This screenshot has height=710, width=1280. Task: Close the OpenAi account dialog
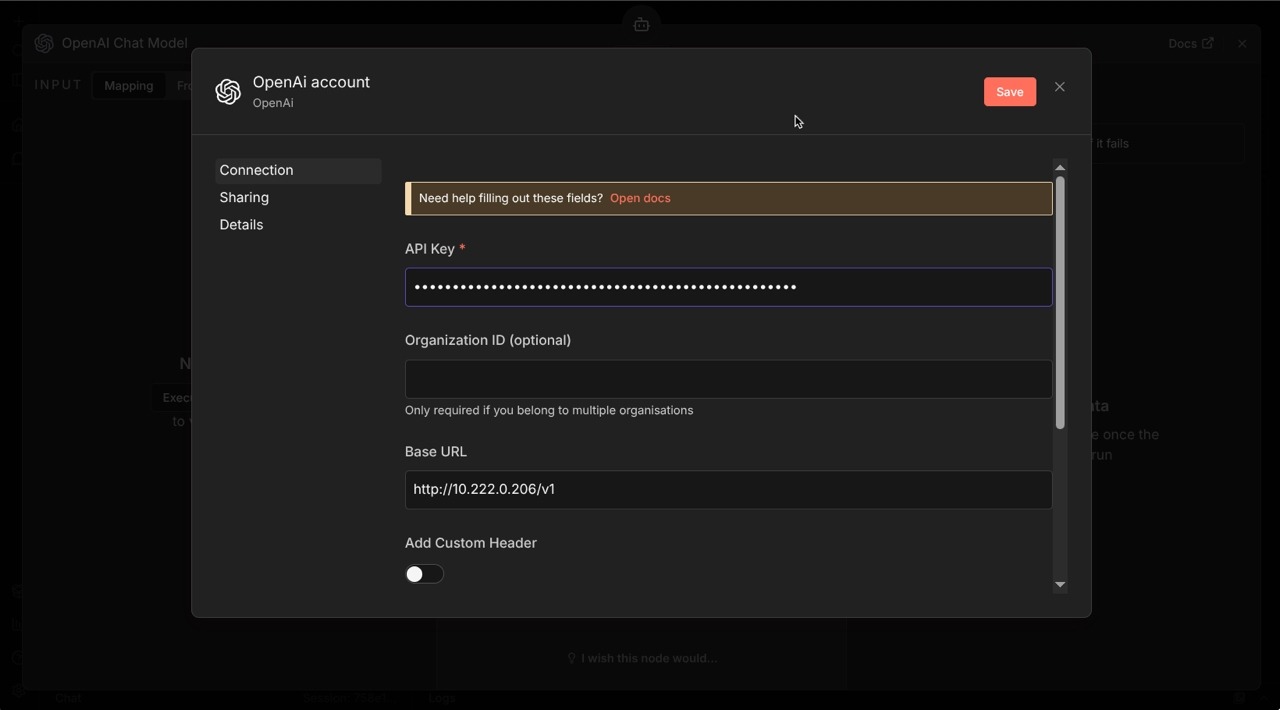pos(1060,87)
